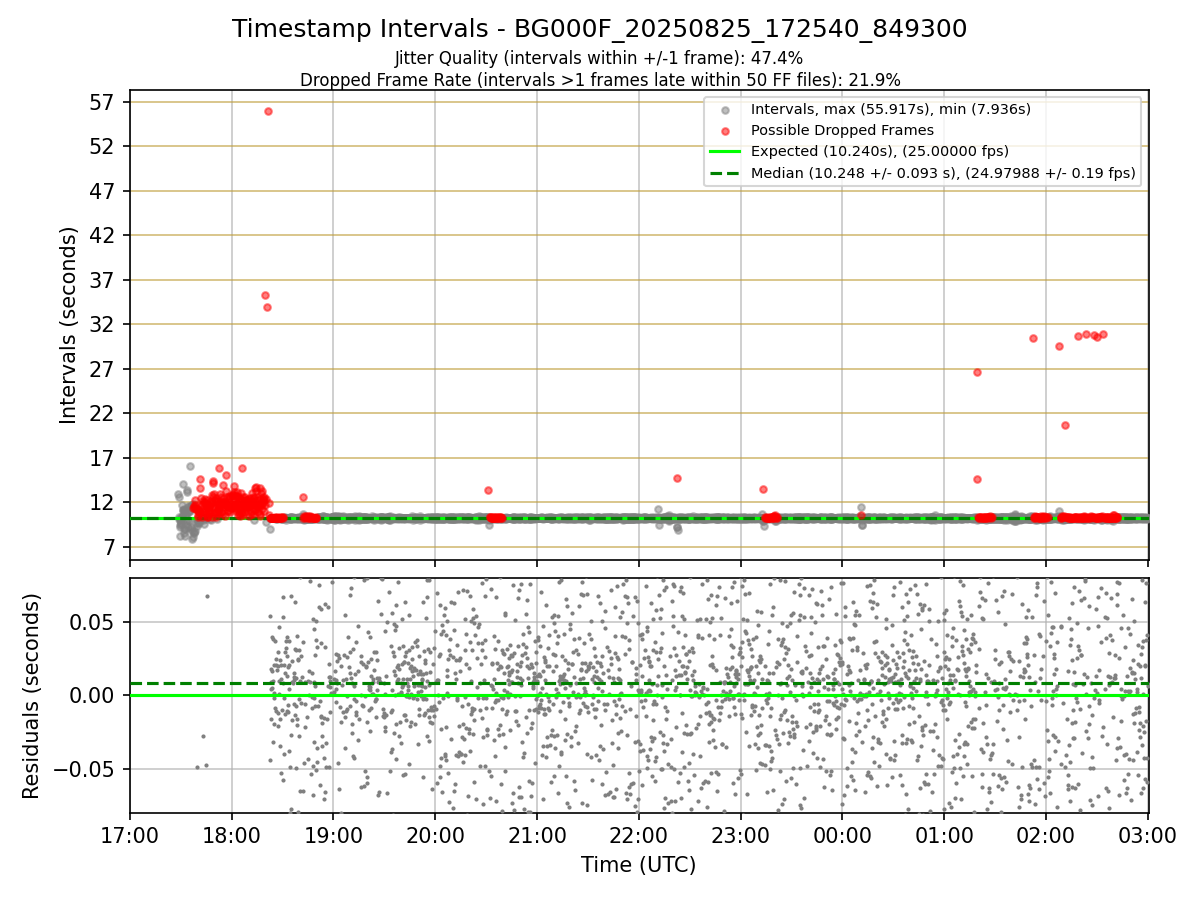Click the '21:00' x-axis tick label

(537, 836)
